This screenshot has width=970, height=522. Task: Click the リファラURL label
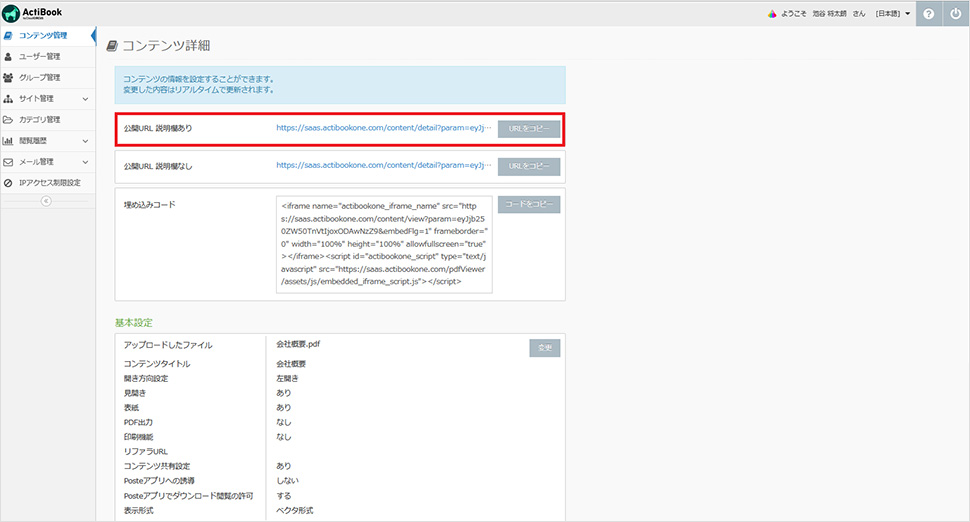pyautogui.click(x=146, y=451)
